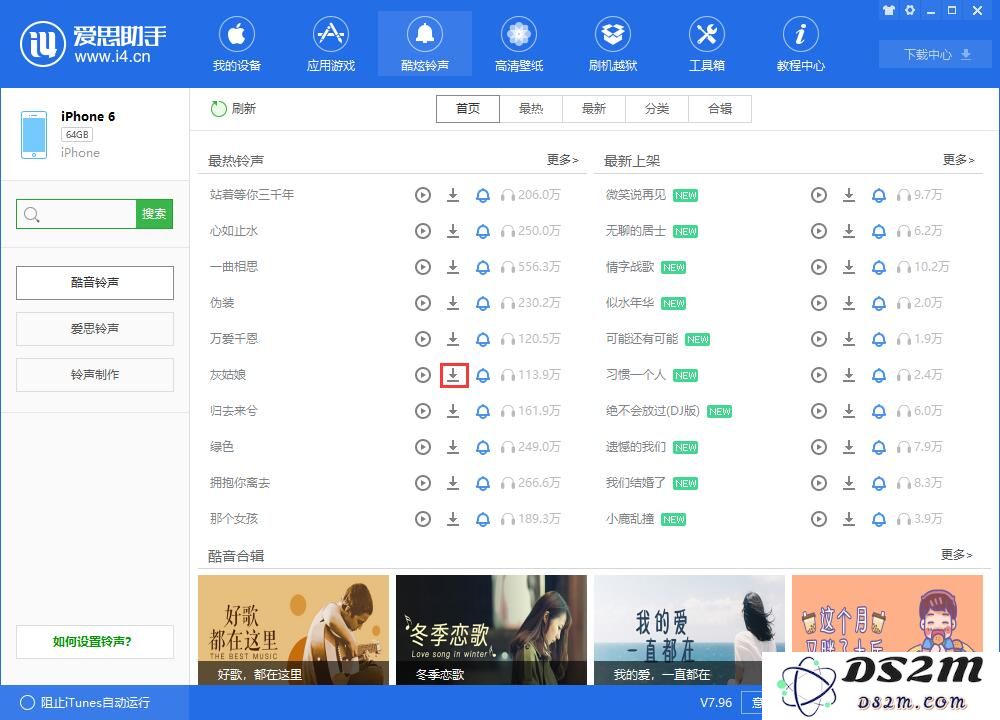Open the 高清壁纸 wallpaper section

518,45
